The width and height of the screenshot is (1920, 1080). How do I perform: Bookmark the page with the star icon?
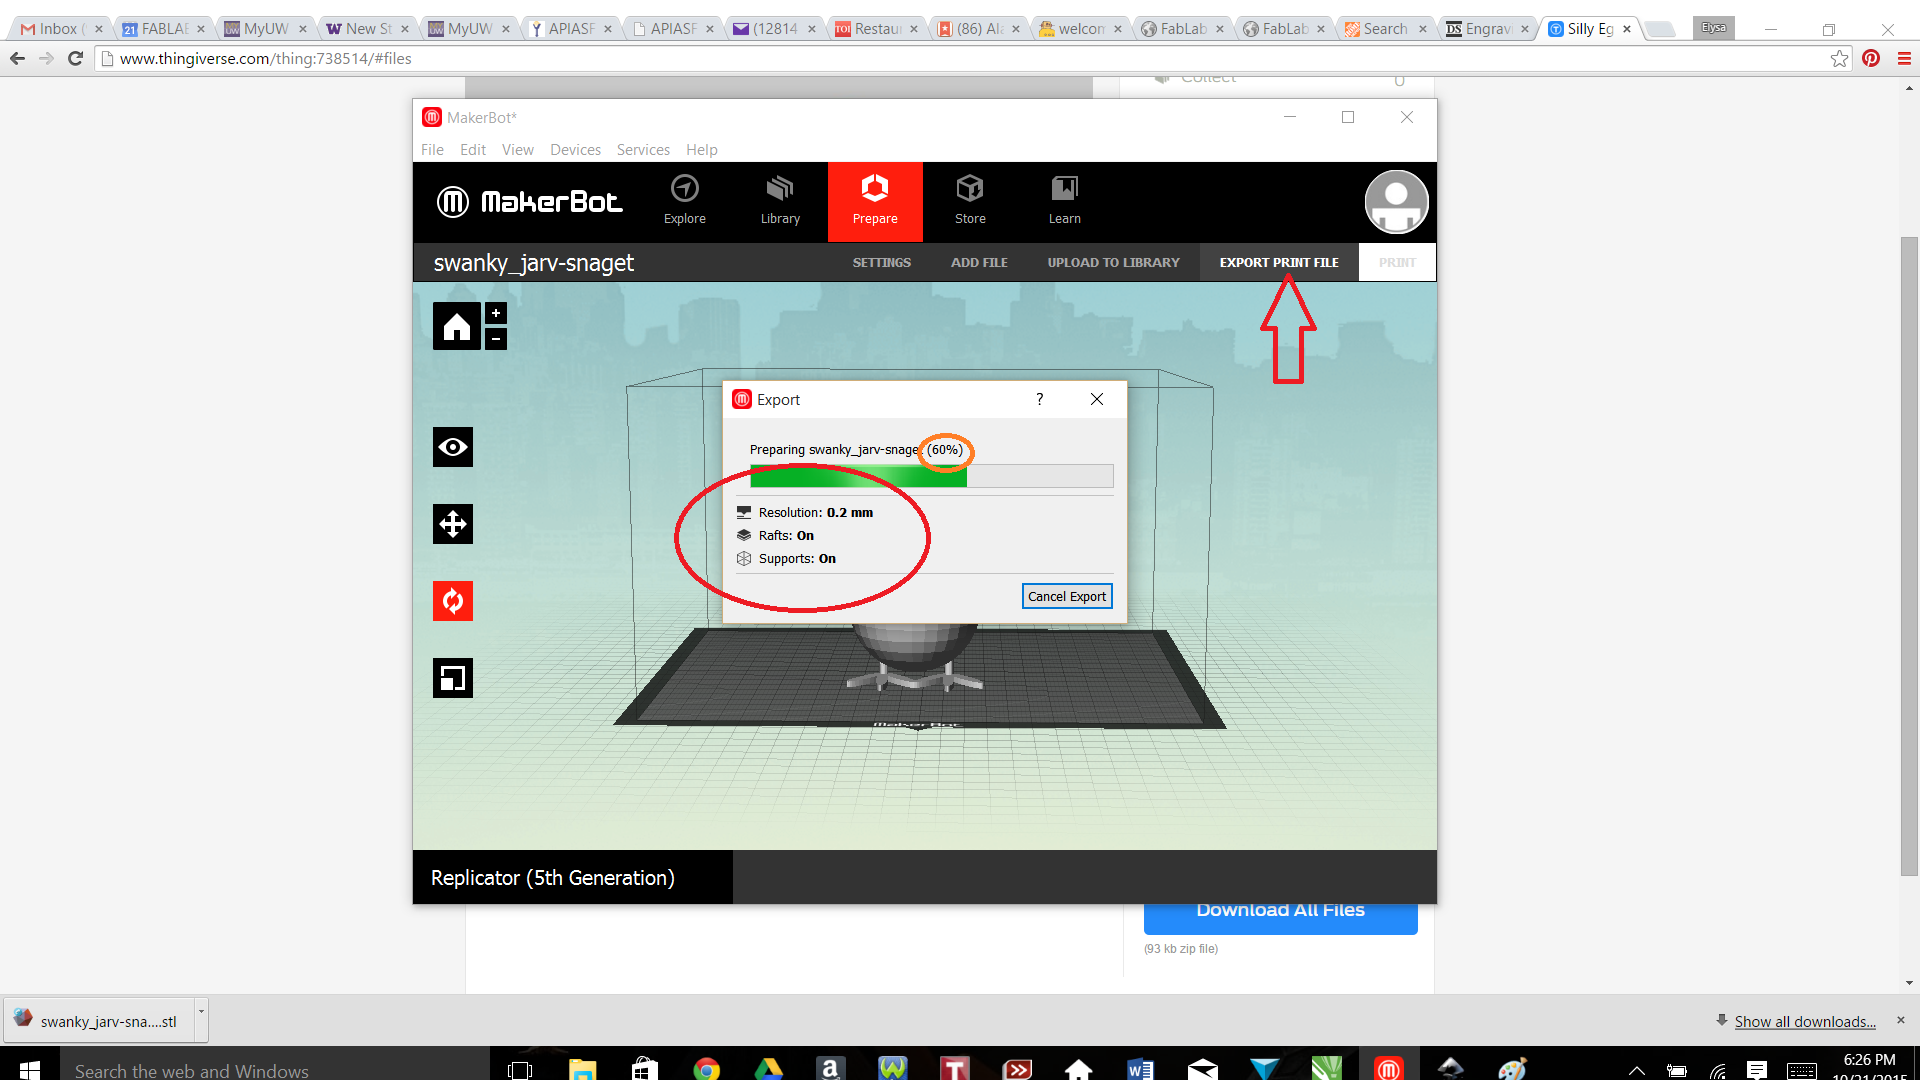[1839, 58]
